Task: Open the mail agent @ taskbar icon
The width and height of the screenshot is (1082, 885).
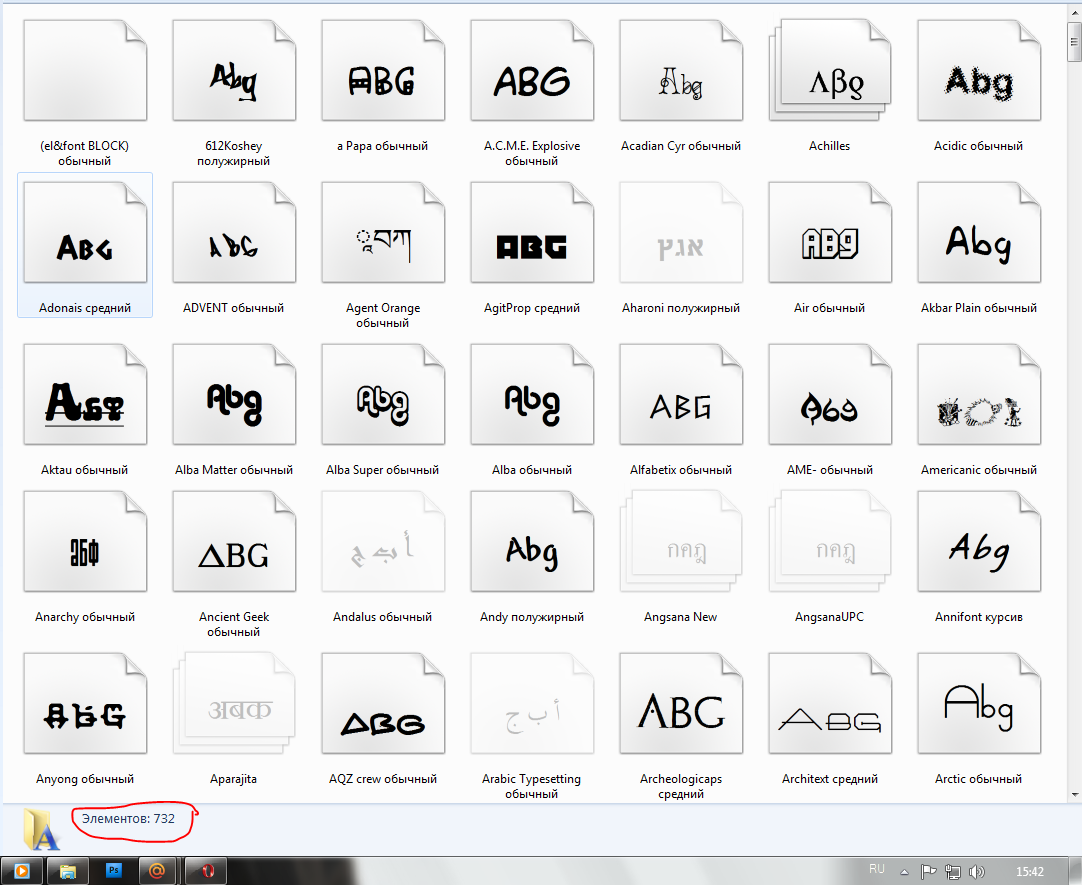Action: coord(158,871)
